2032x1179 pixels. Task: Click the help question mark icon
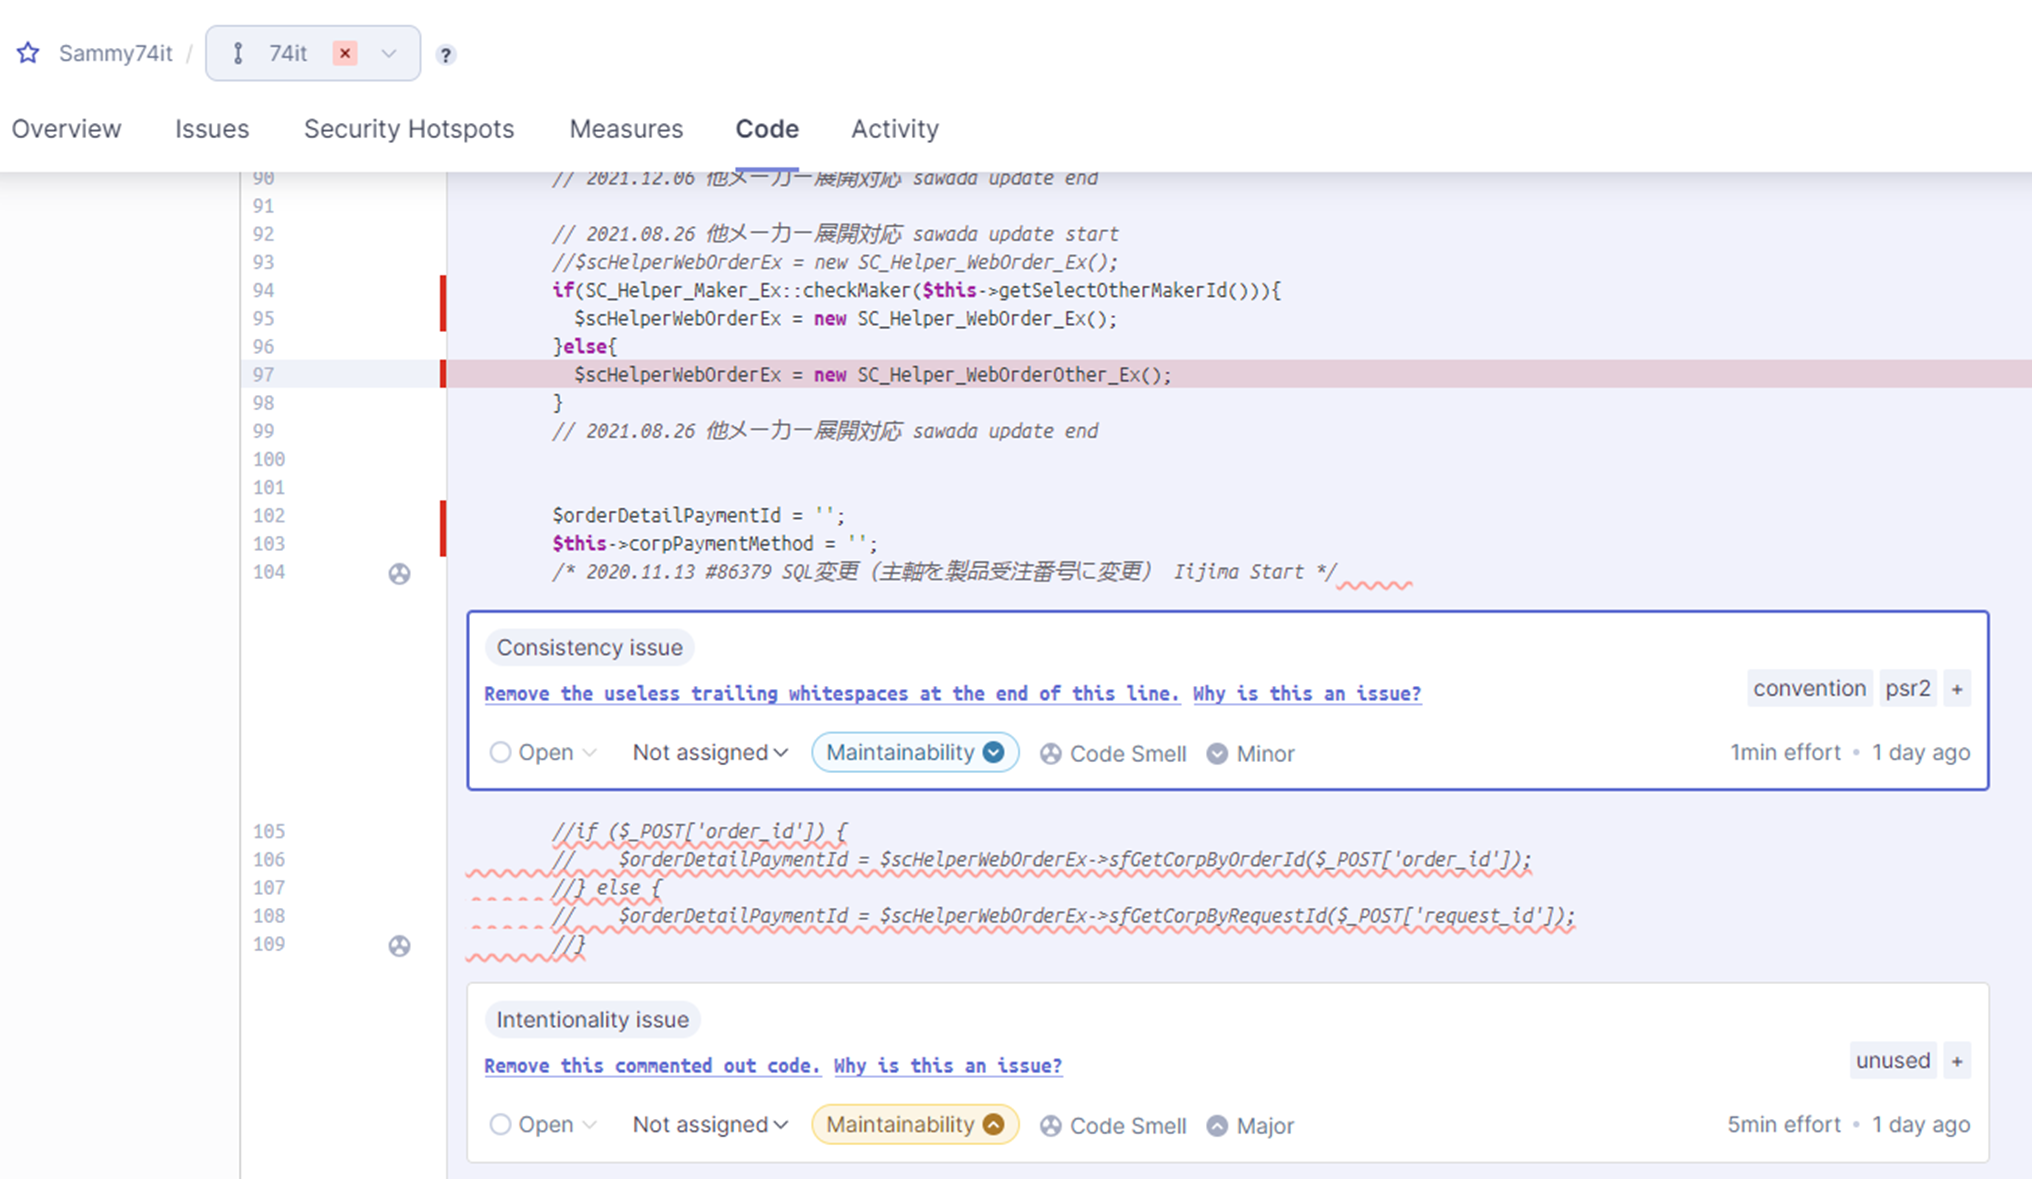(446, 55)
